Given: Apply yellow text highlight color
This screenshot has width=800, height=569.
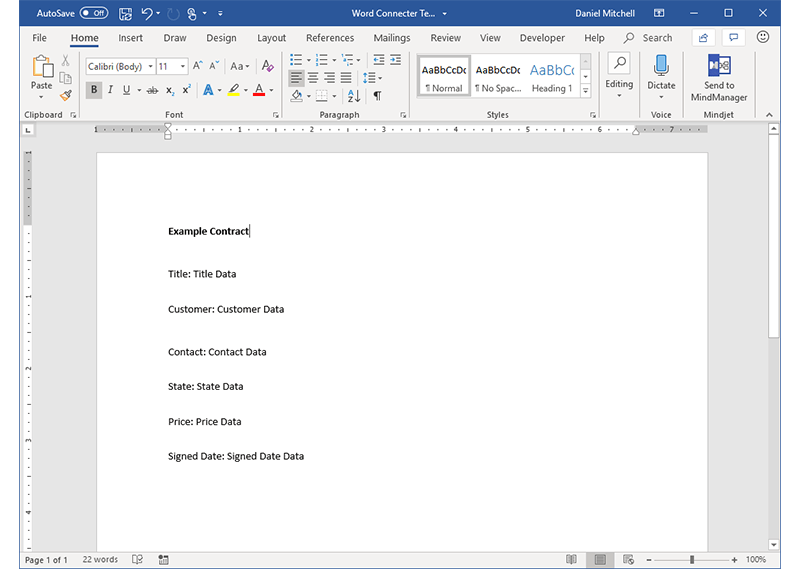Looking at the screenshot, I should pos(234,90).
